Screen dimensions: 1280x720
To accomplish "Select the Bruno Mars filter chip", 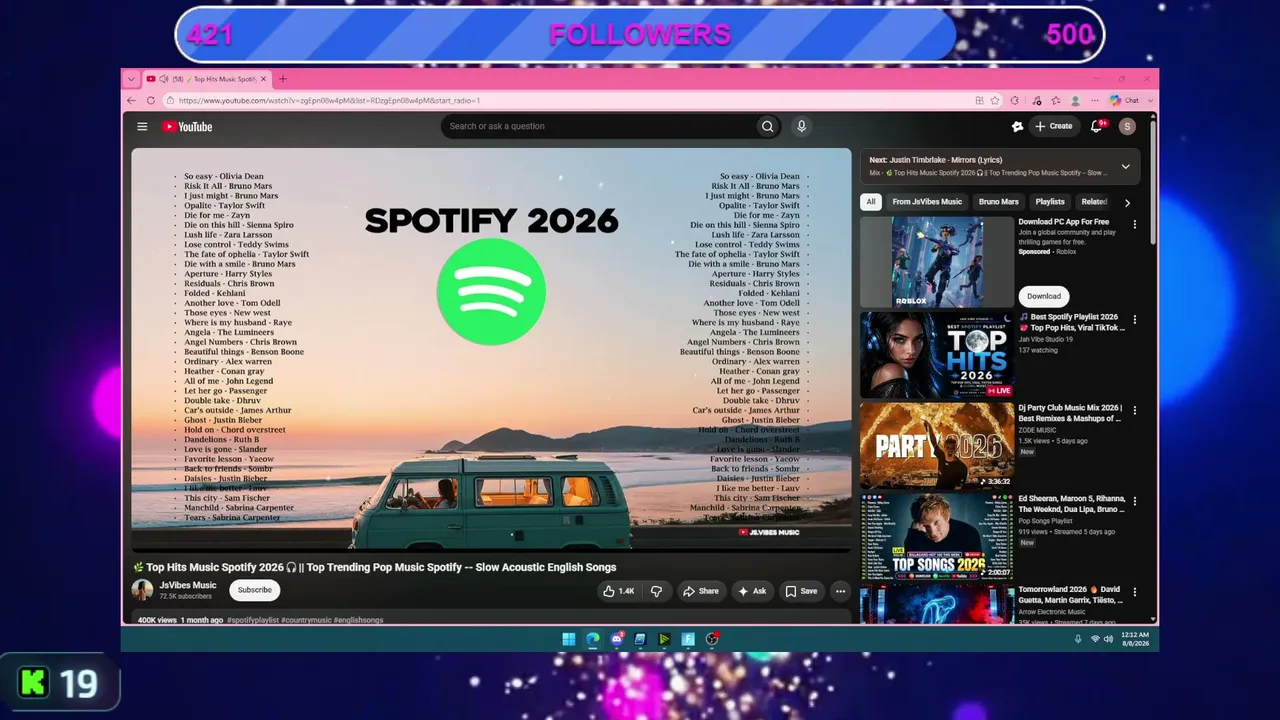I will pos(998,202).
